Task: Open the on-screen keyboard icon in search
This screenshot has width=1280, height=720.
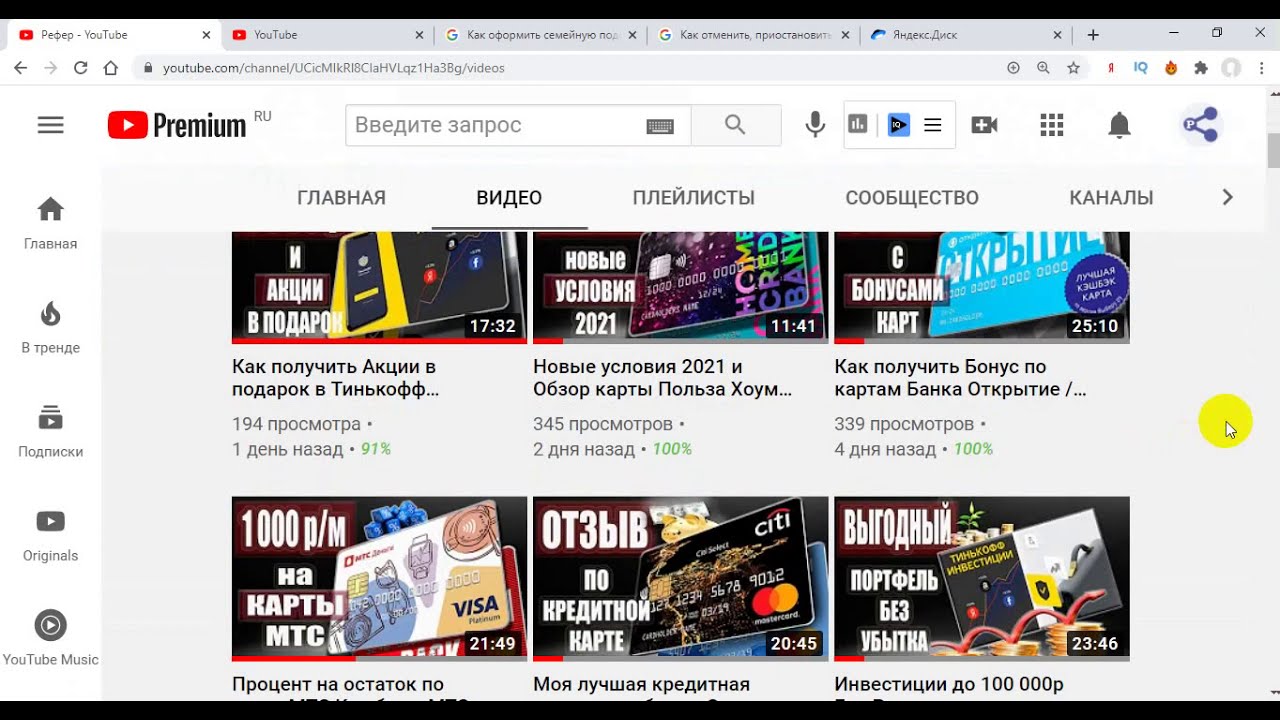Action: click(660, 126)
